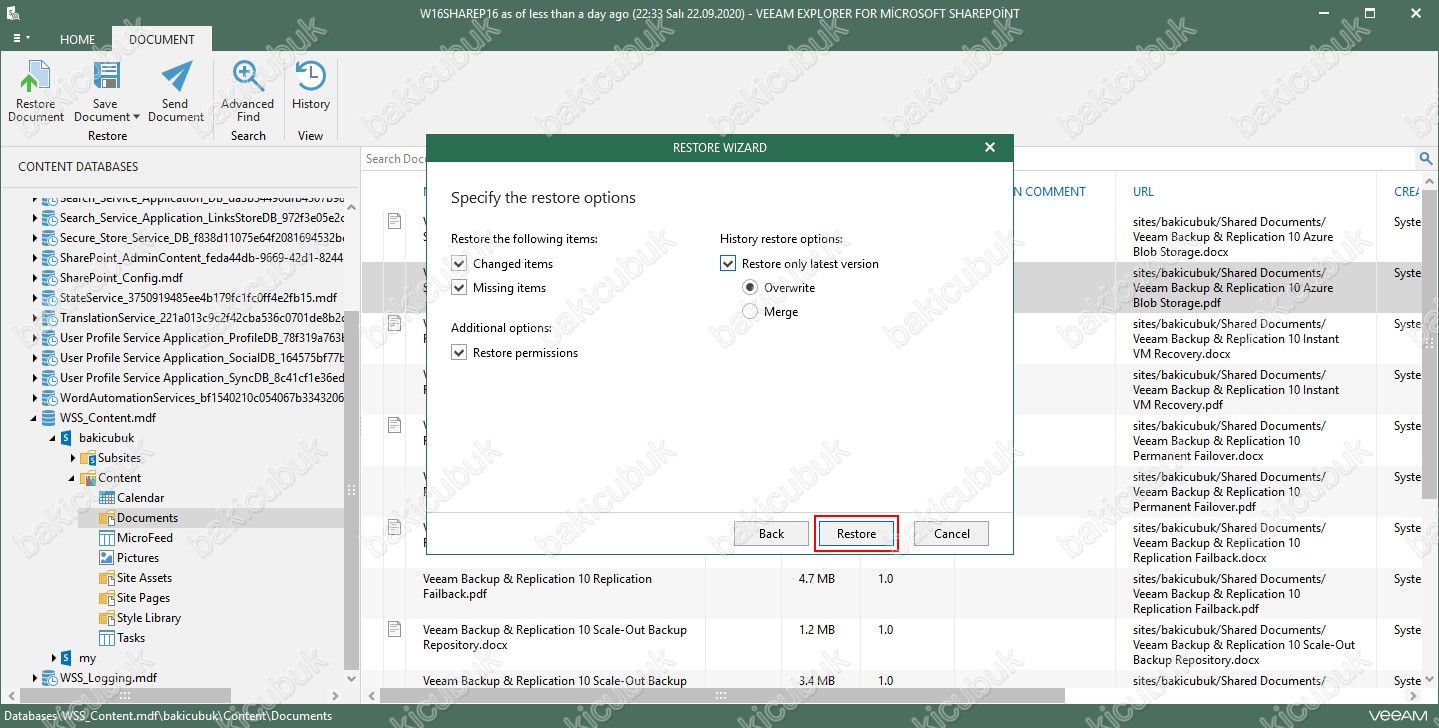1439x728 pixels.
Task: Click the Site Assets library icon
Action: point(108,578)
